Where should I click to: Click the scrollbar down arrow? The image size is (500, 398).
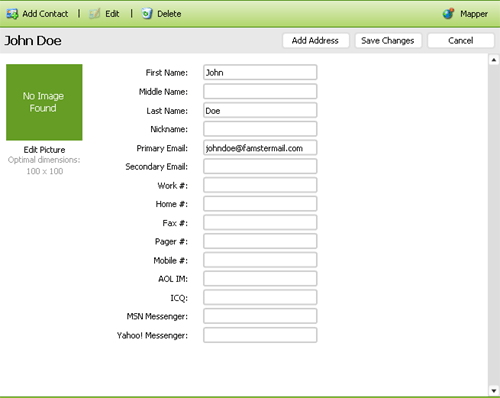click(494, 390)
